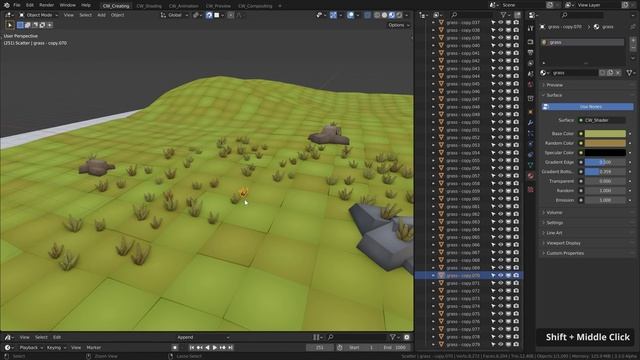The width and height of the screenshot is (640, 360).
Task: Open the Specular Color swatch
Action: (605, 153)
